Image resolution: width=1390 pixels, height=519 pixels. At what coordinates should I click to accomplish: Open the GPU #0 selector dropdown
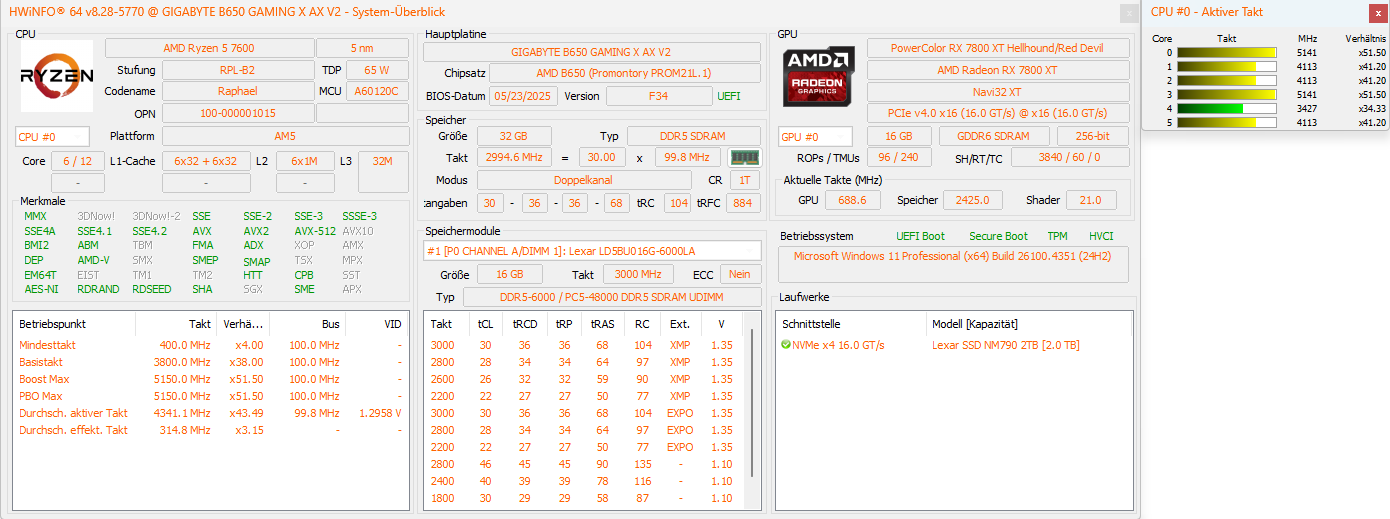tap(815, 137)
